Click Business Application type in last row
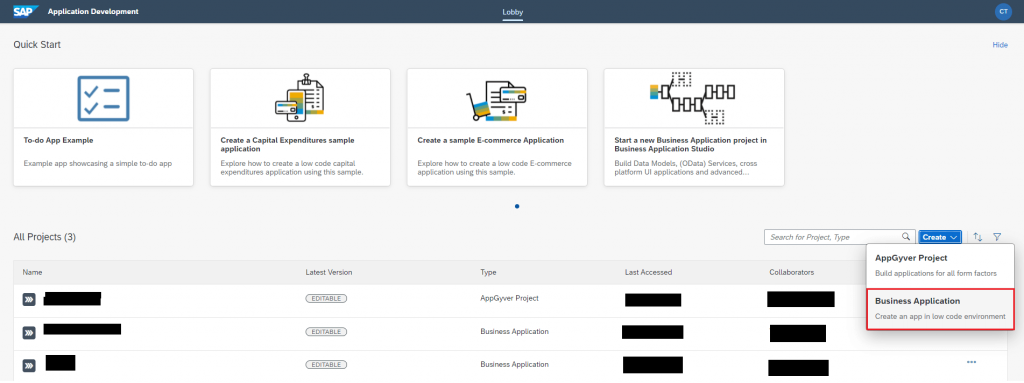Image resolution: width=1024 pixels, height=383 pixels. pyautogui.click(x=514, y=364)
